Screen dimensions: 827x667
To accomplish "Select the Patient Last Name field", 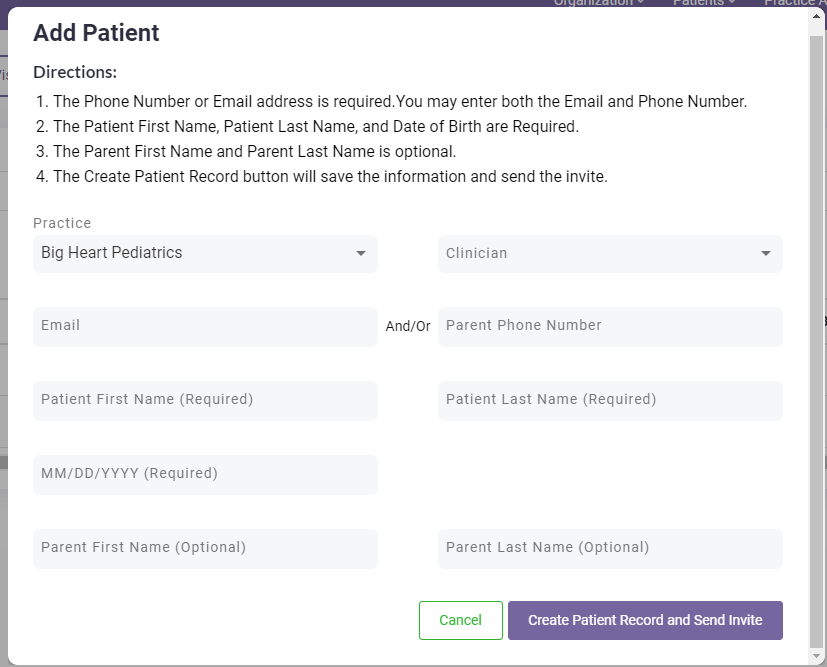I will coord(610,400).
